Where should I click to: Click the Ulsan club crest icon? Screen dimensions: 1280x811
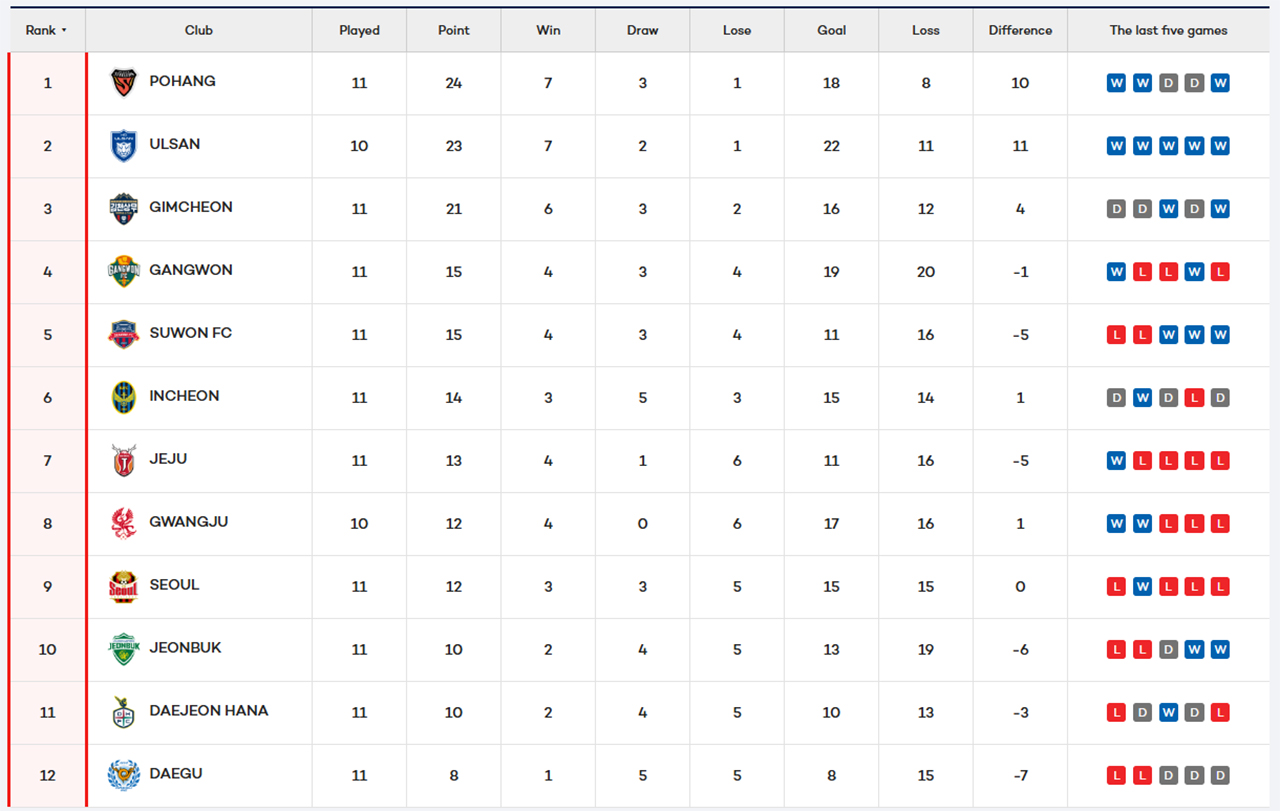point(123,146)
